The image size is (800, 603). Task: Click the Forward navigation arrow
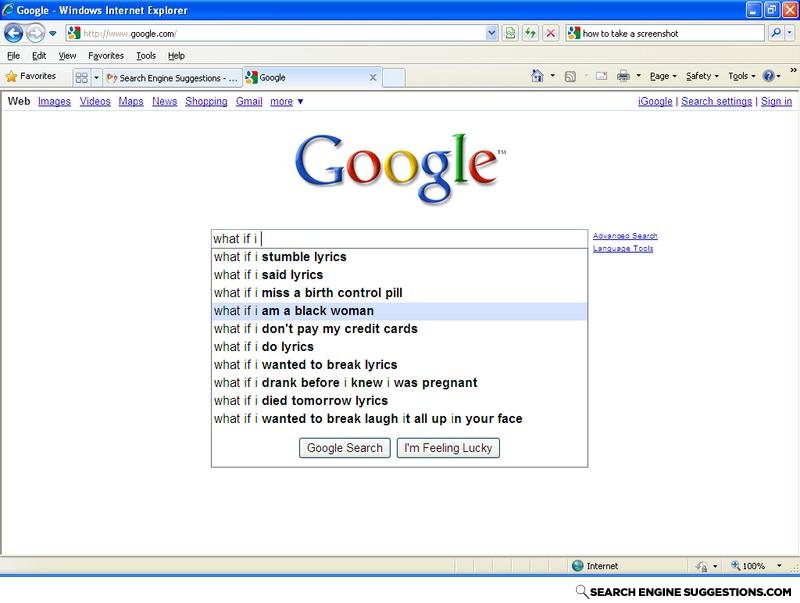coord(35,34)
